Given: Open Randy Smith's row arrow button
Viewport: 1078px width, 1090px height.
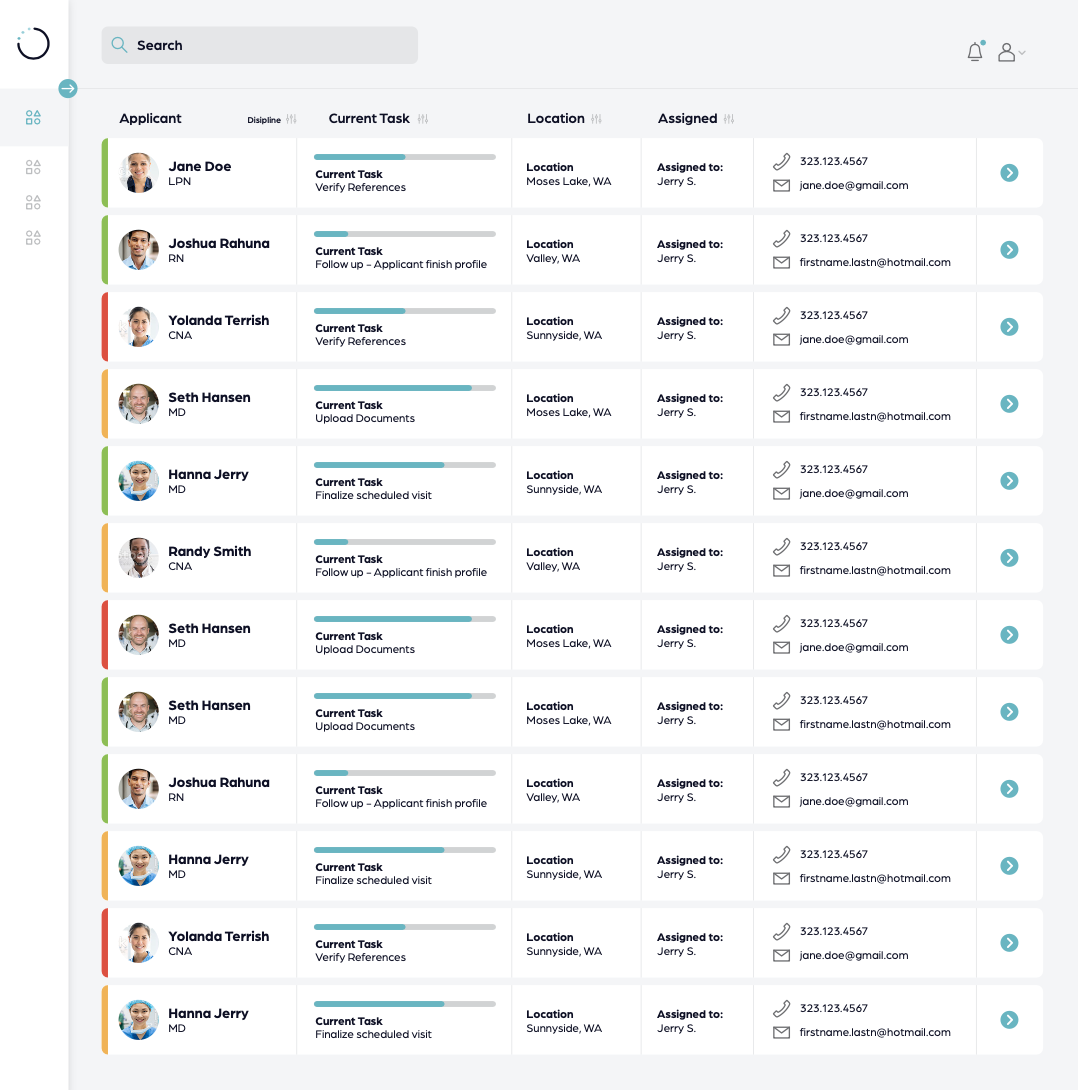Looking at the screenshot, I should (x=1009, y=558).
